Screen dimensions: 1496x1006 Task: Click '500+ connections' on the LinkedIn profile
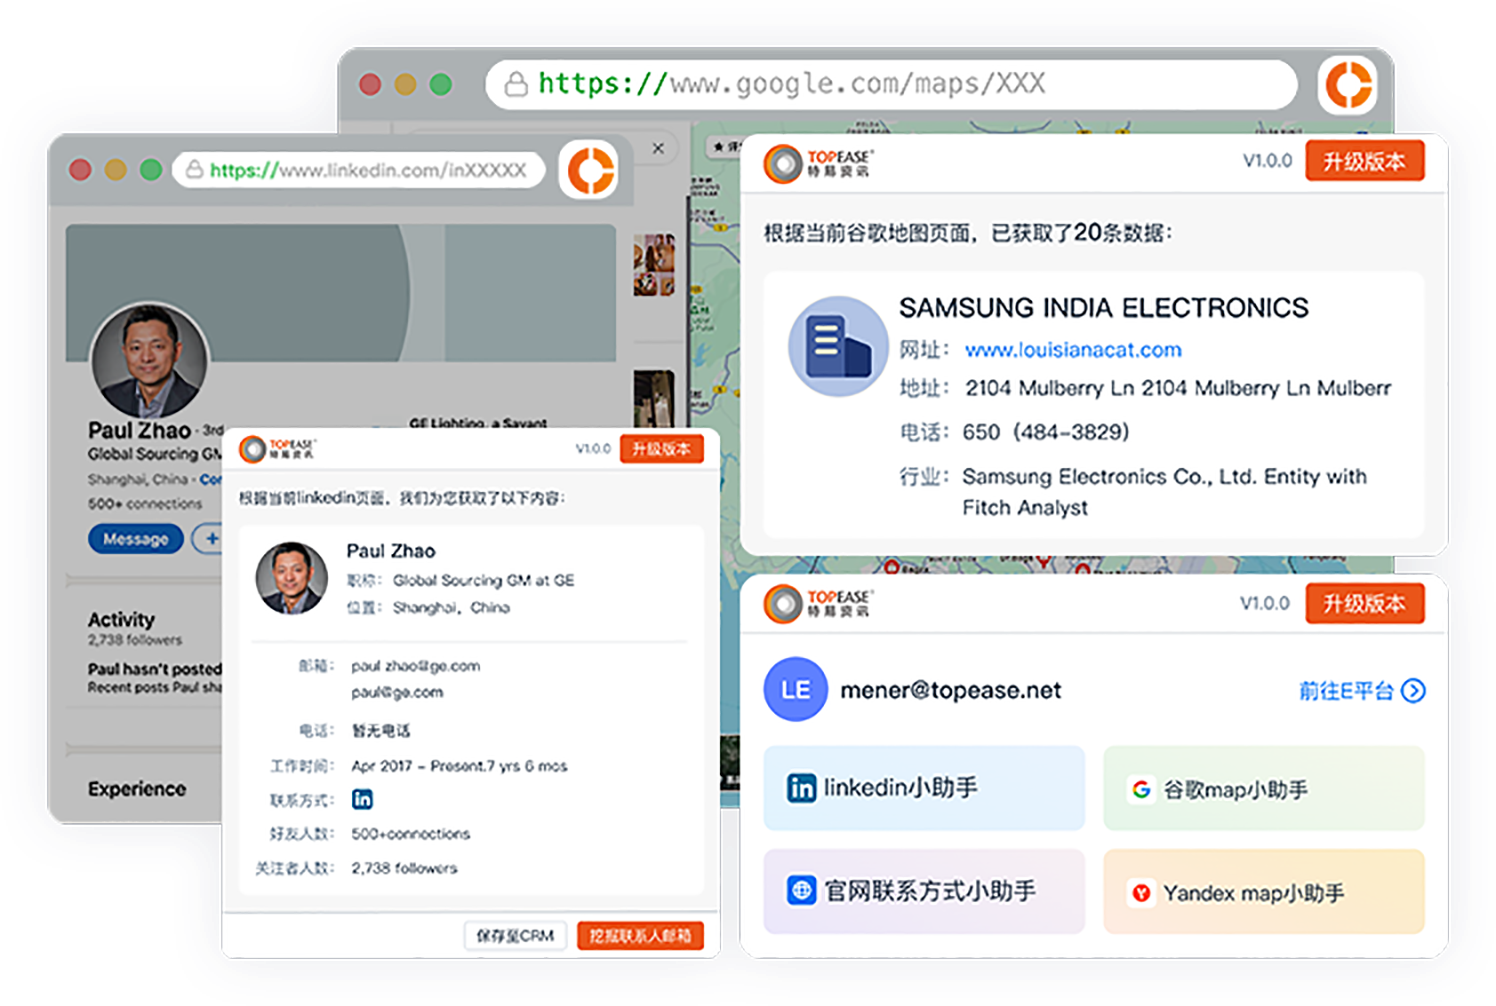tap(145, 504)
